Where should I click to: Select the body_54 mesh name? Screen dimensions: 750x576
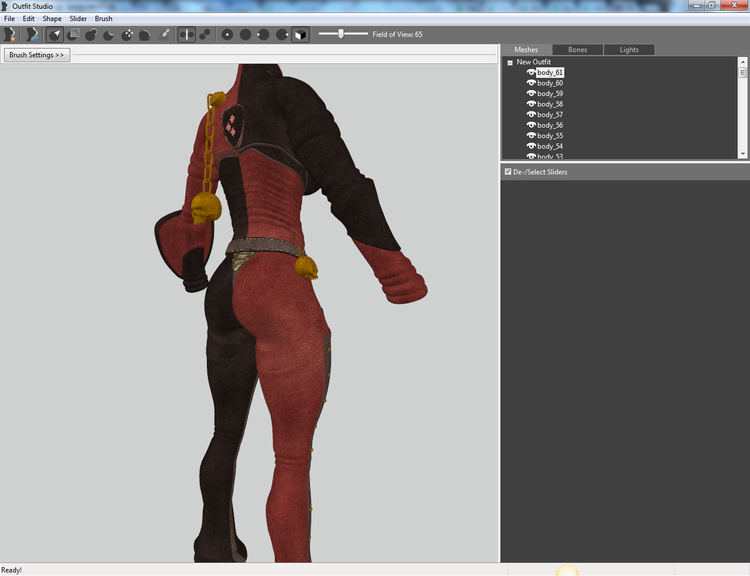pyautogui.click(x=550, y=146)
